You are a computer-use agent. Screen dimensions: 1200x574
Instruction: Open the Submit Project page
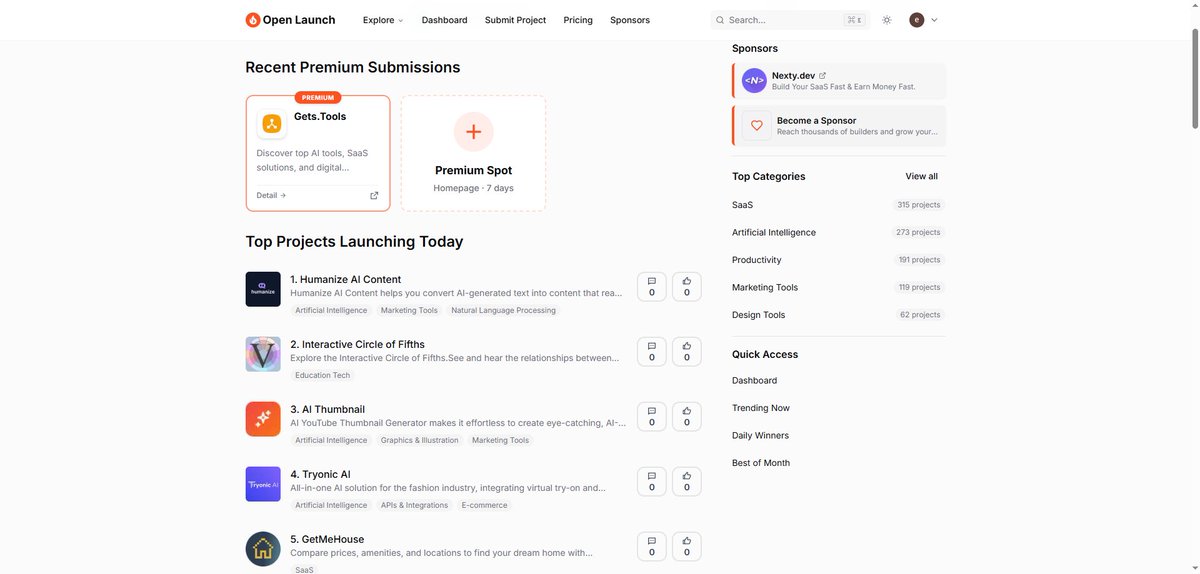(515, 20)
